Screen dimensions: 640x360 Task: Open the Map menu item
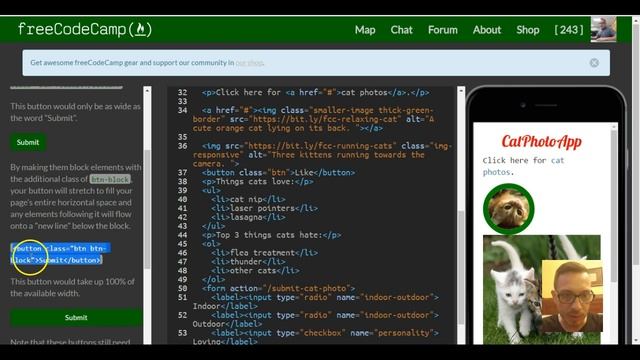tap(365, 30)
